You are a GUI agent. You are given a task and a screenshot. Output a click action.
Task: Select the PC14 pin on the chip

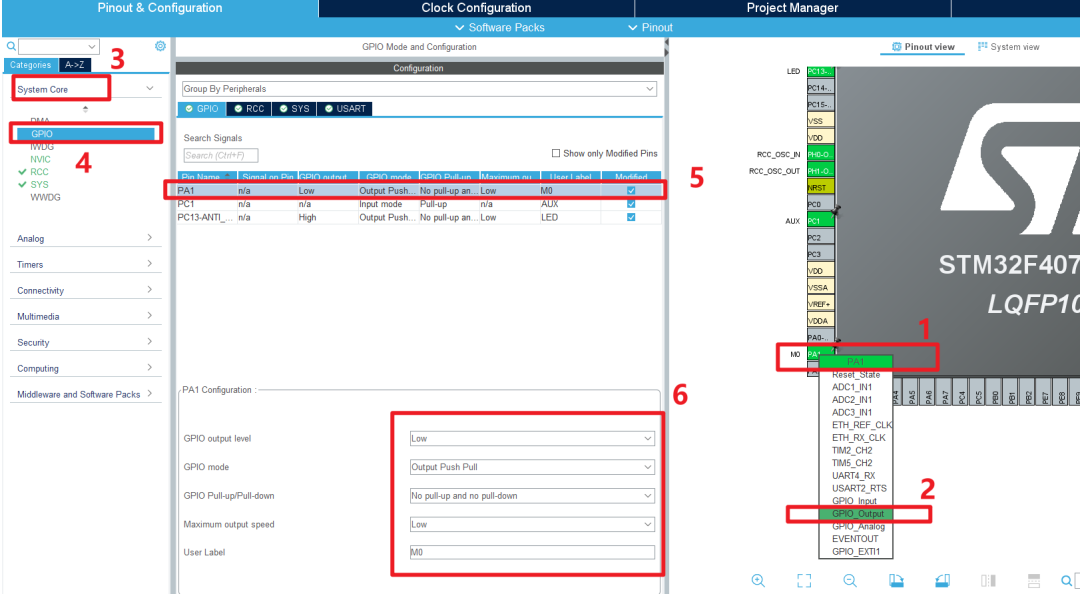click(820, 88)
